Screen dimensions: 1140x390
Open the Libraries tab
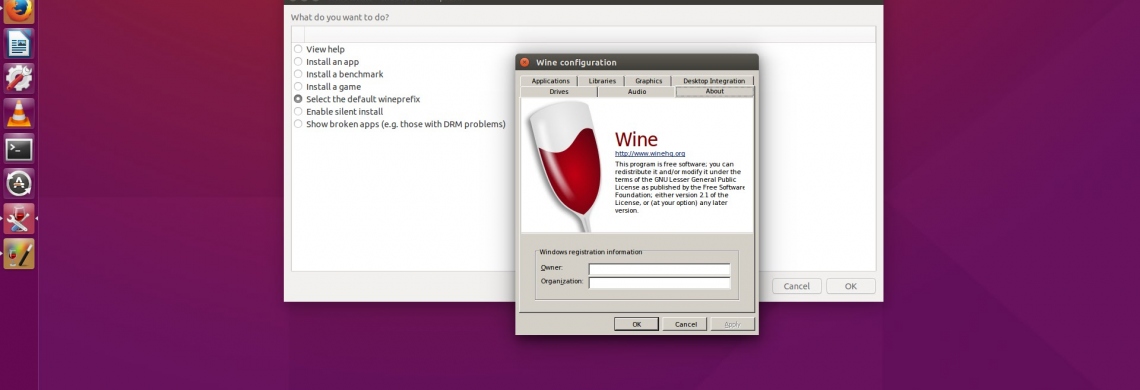coord(602,81)
